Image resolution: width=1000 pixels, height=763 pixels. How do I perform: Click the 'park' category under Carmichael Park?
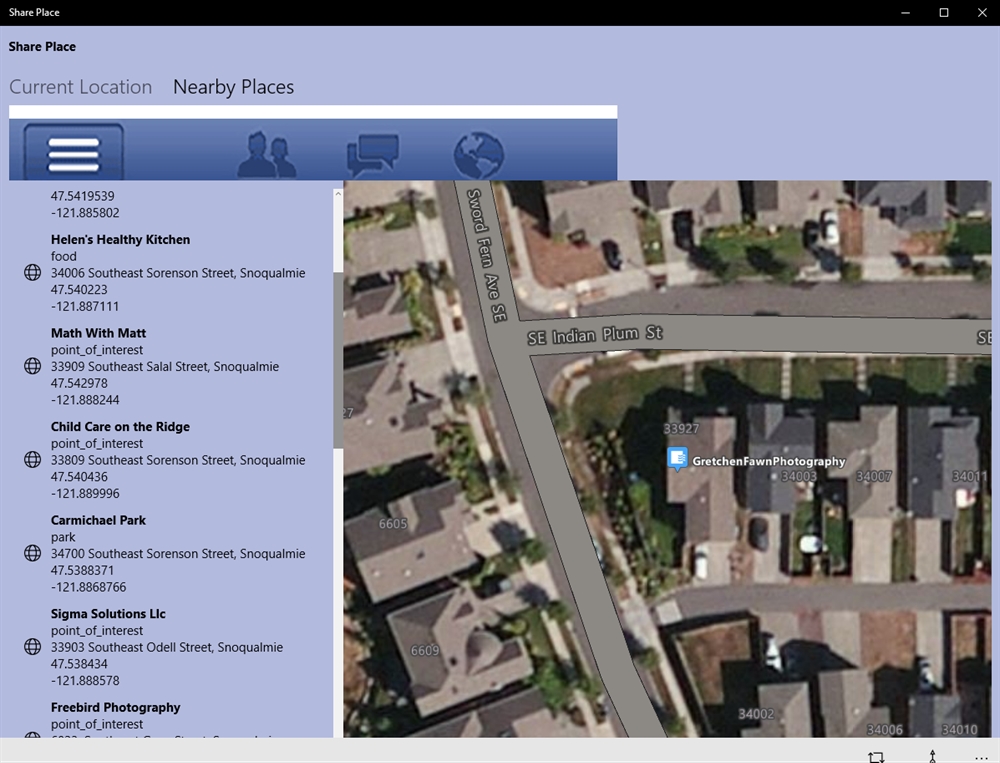coord(63,537)
